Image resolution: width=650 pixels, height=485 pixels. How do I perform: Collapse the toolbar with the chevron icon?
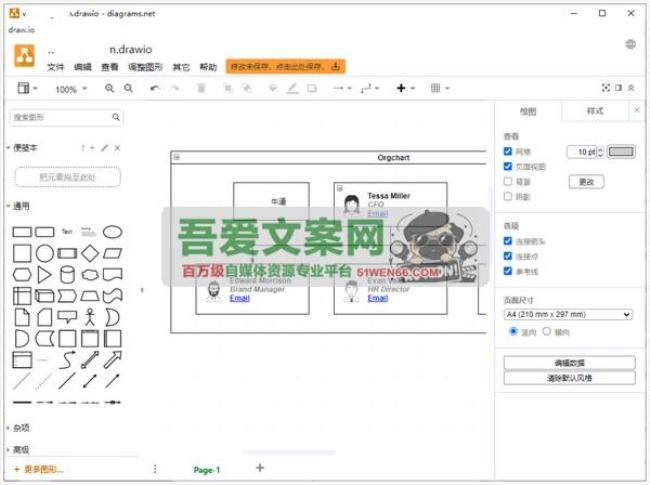click(x=631, y=88)
